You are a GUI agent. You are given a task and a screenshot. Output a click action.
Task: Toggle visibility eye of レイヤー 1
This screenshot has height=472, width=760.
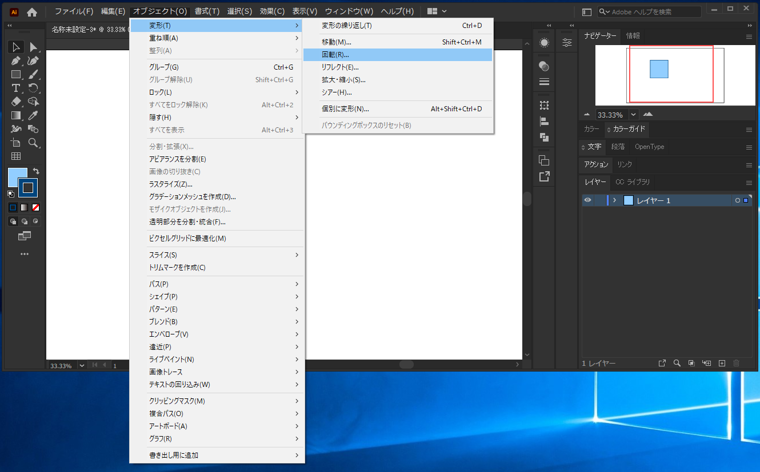(587, 200)
